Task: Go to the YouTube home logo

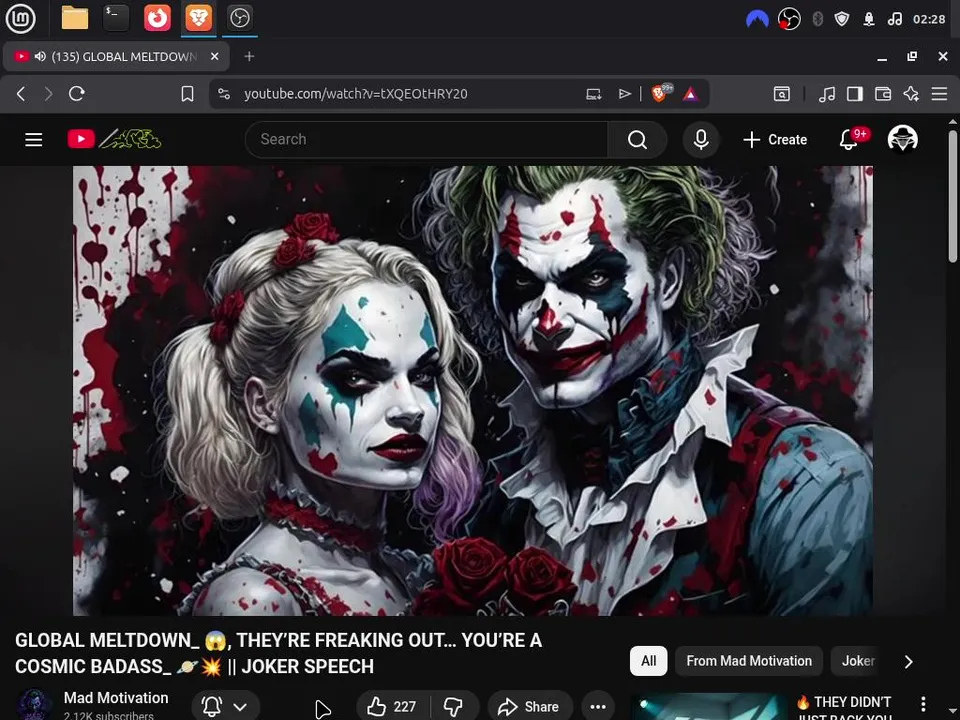Action: tap(114, 140)
